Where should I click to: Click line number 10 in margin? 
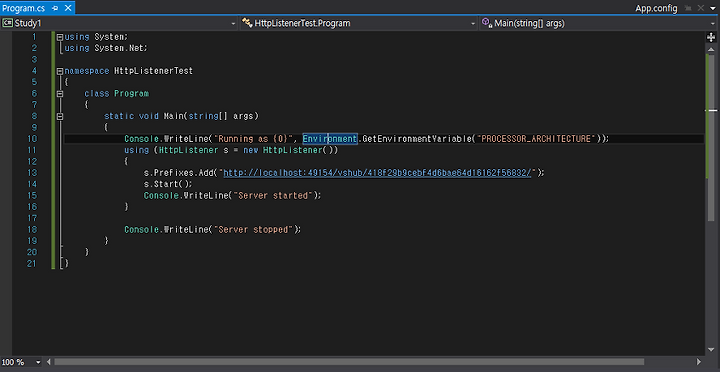(32, 139)
